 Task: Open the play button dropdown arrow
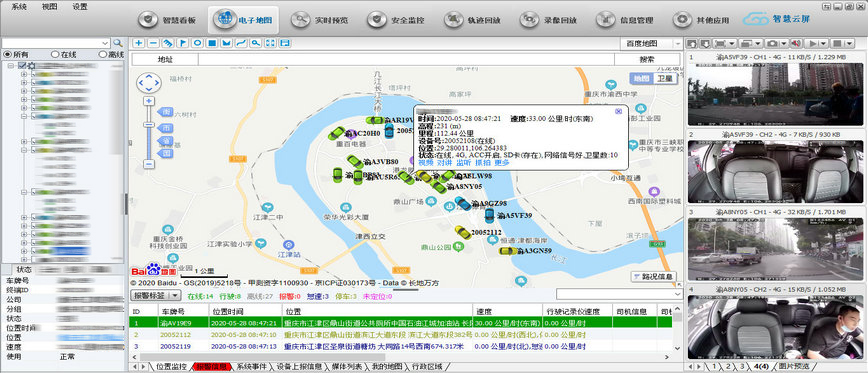(x=824, y=43)
